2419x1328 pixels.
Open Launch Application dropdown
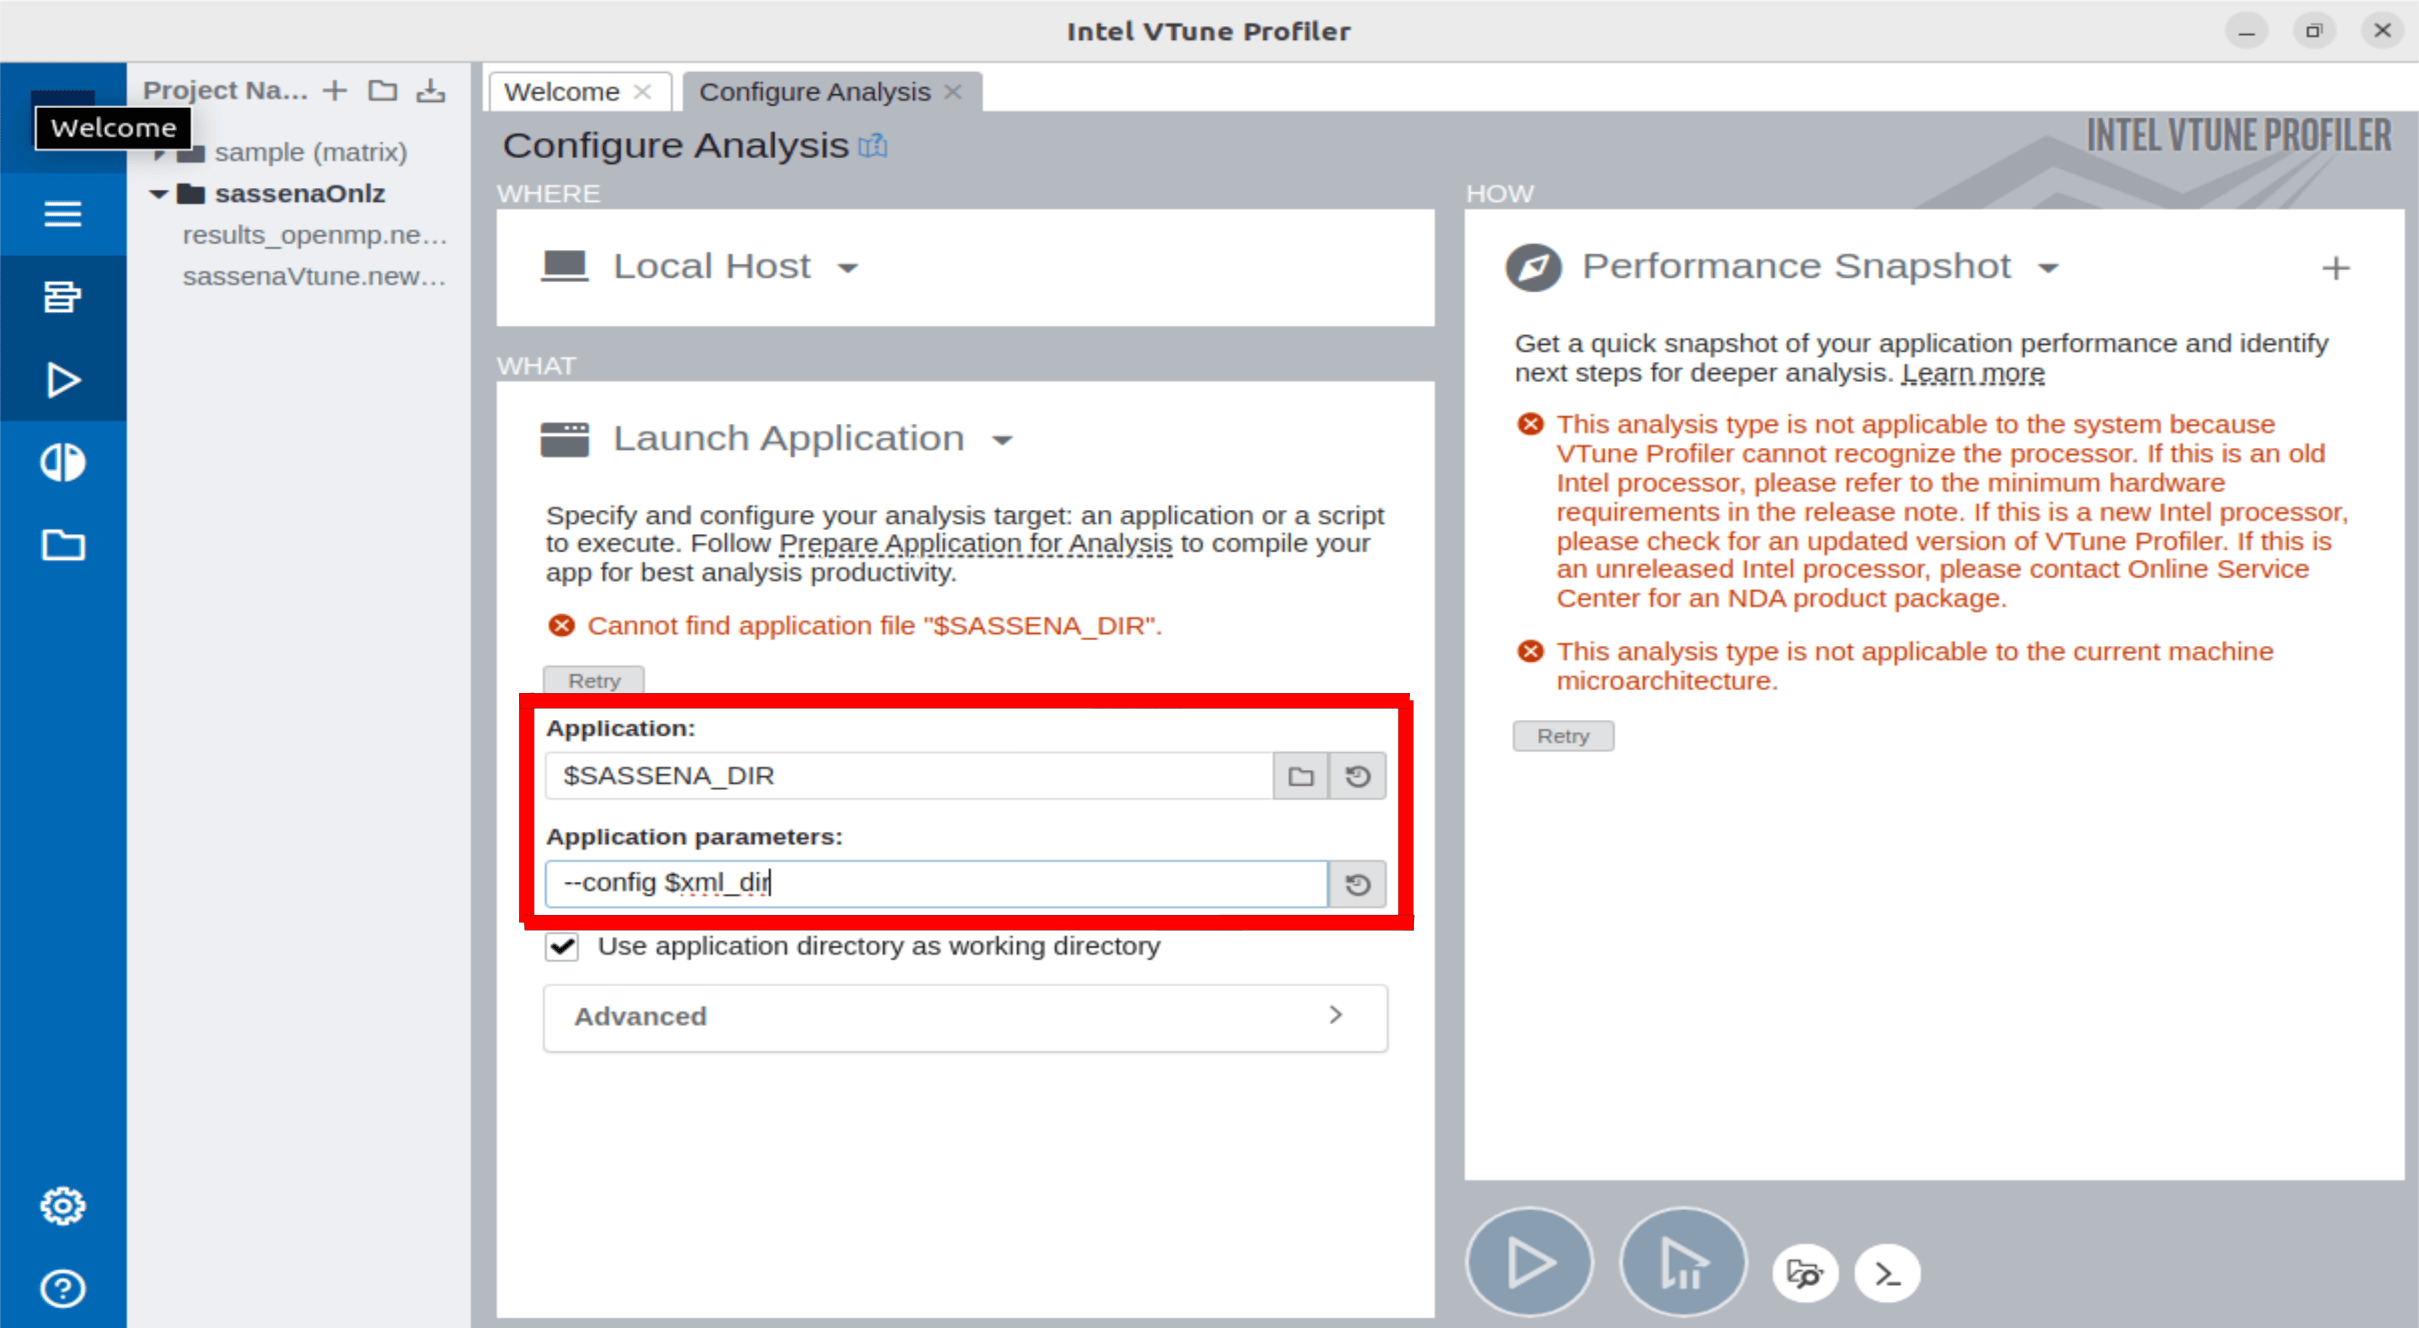[1002, 440]
